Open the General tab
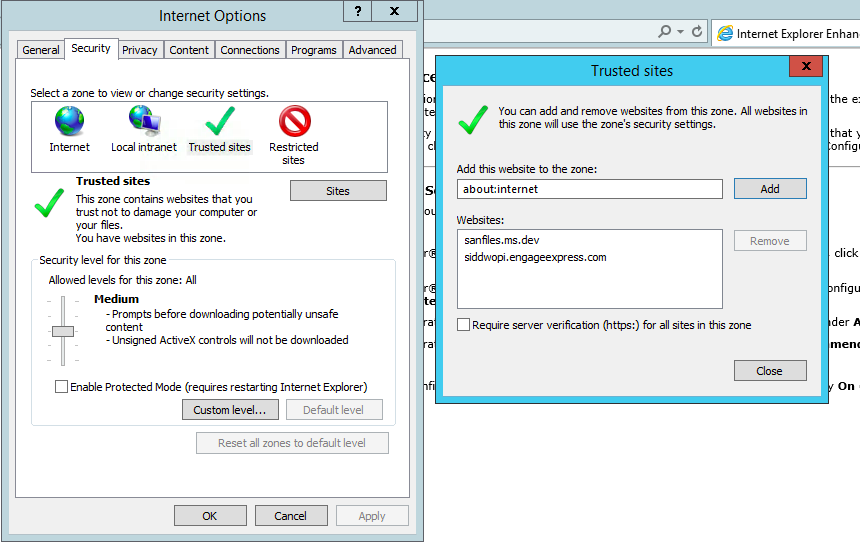The height and width of the screenshot is (546, 860). pos(41,50)
